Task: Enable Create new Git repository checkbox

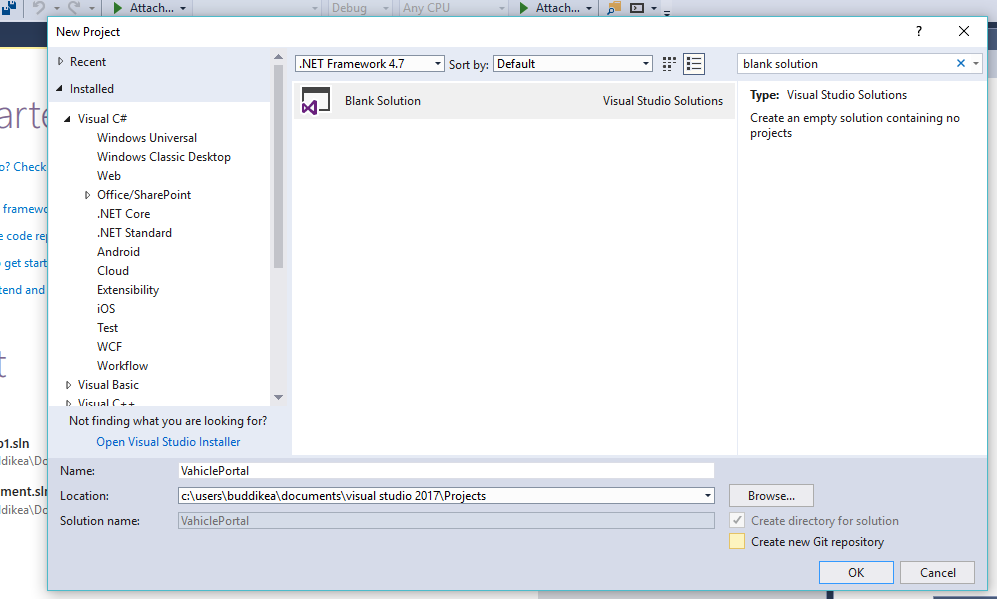Action: [737, 541]
